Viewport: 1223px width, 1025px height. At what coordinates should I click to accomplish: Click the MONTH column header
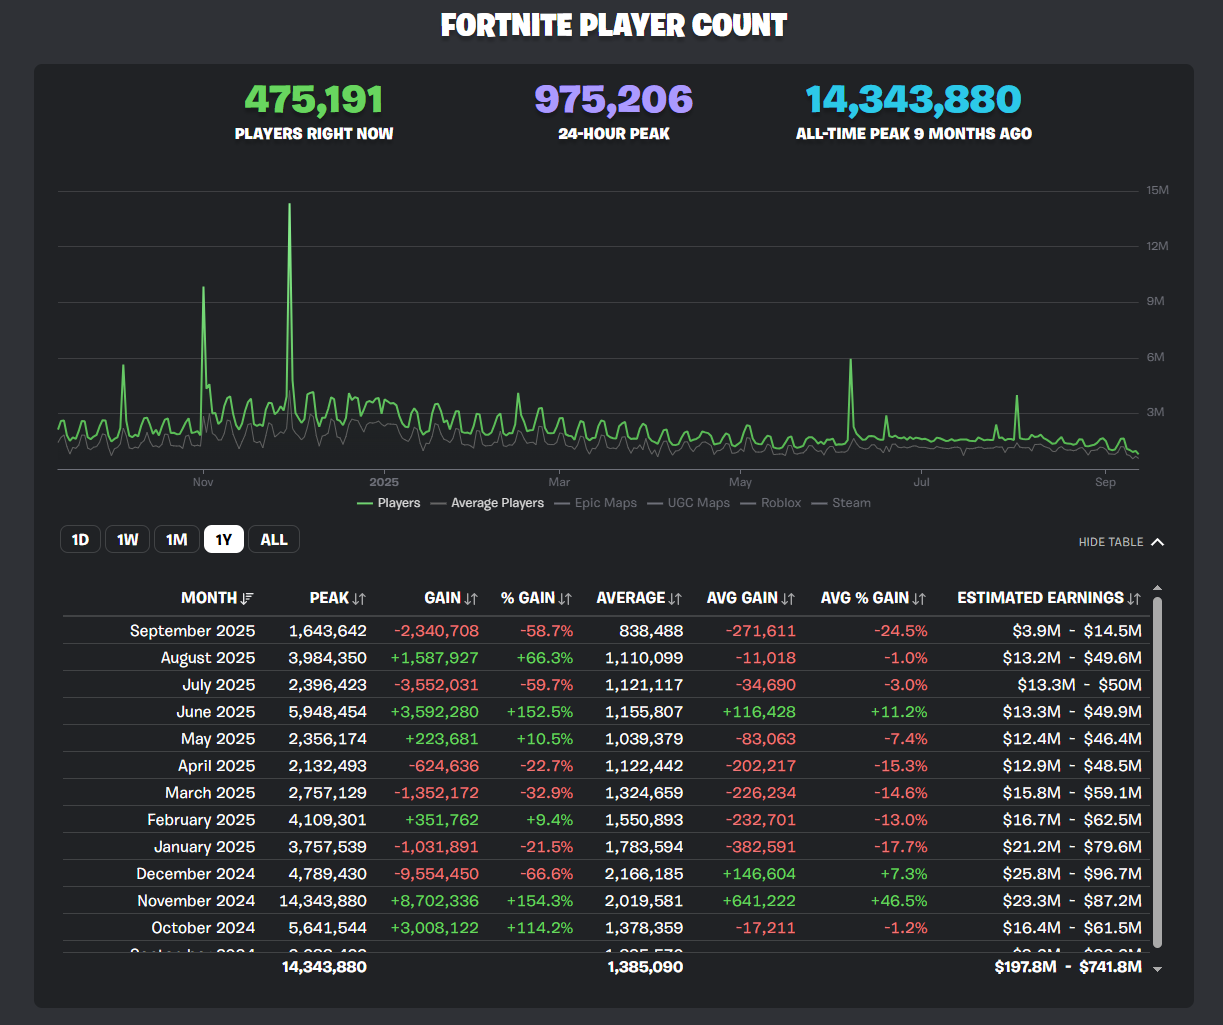click(x=209, y=598)
